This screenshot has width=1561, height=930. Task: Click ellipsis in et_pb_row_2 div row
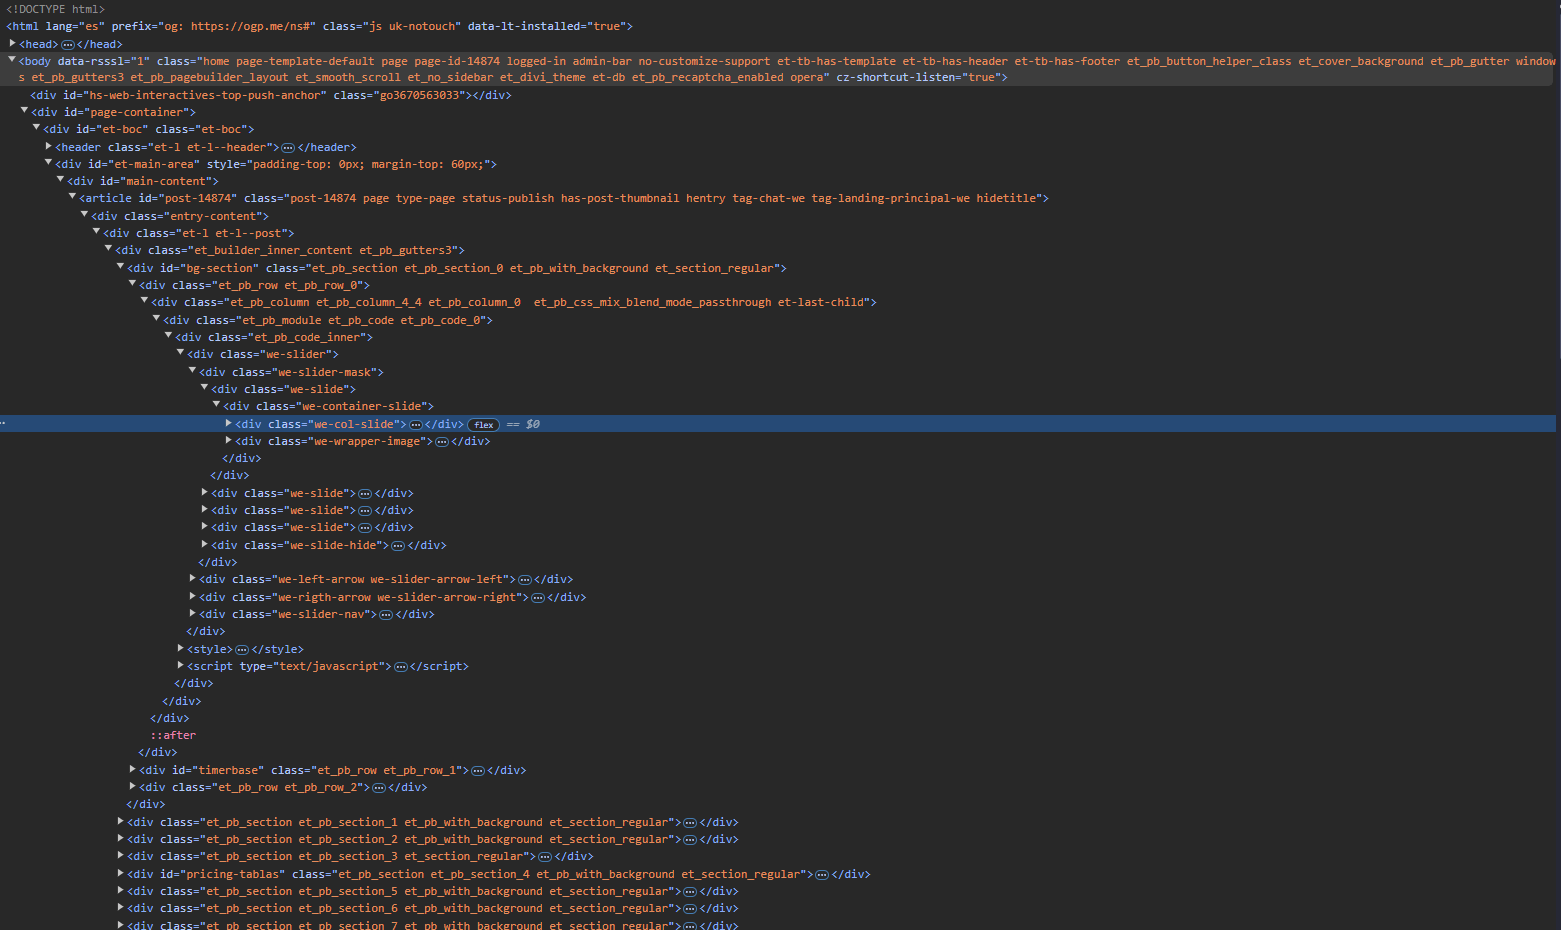(379, 787)
